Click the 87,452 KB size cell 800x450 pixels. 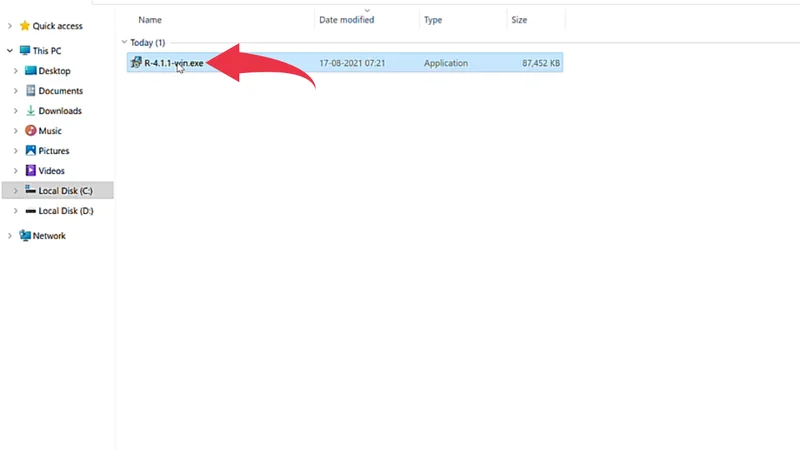(541, 63)
